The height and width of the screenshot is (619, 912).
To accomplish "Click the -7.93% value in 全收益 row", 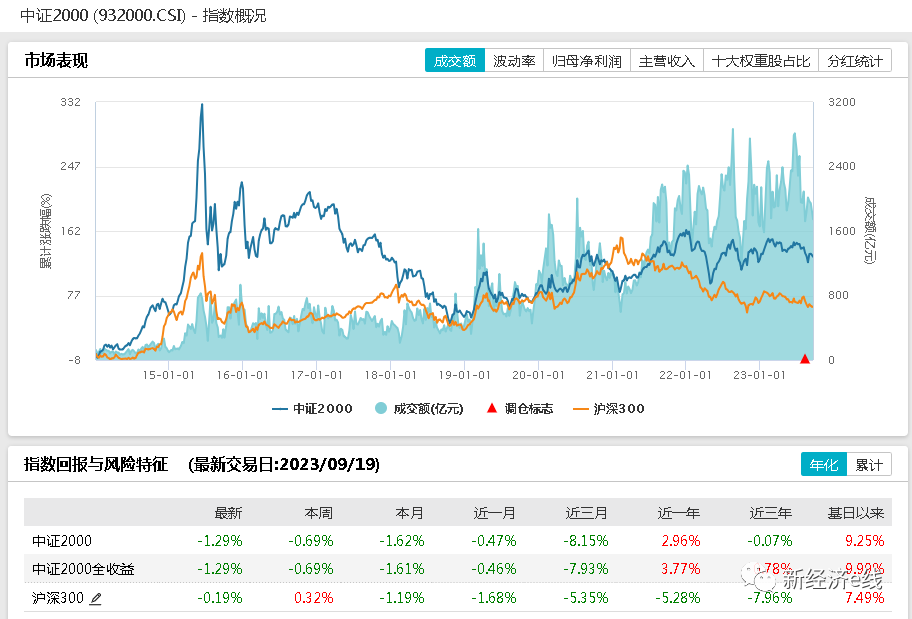I will click(x=586, y=569).
